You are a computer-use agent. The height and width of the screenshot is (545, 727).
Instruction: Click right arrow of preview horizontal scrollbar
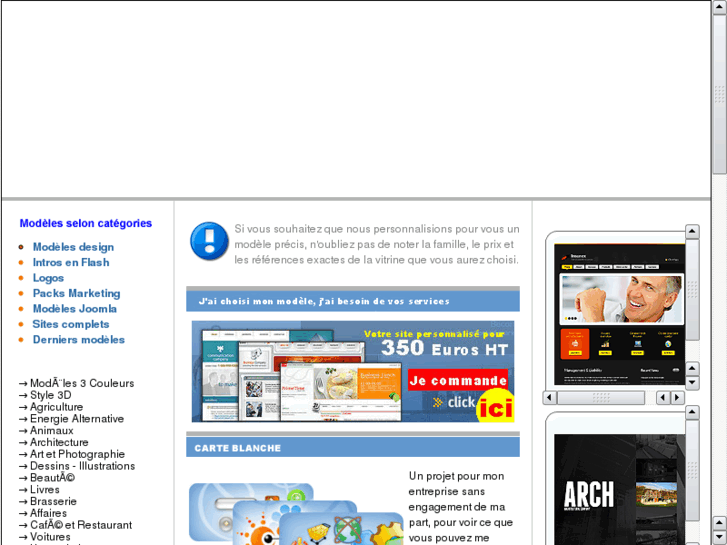[x=677, y=398]
